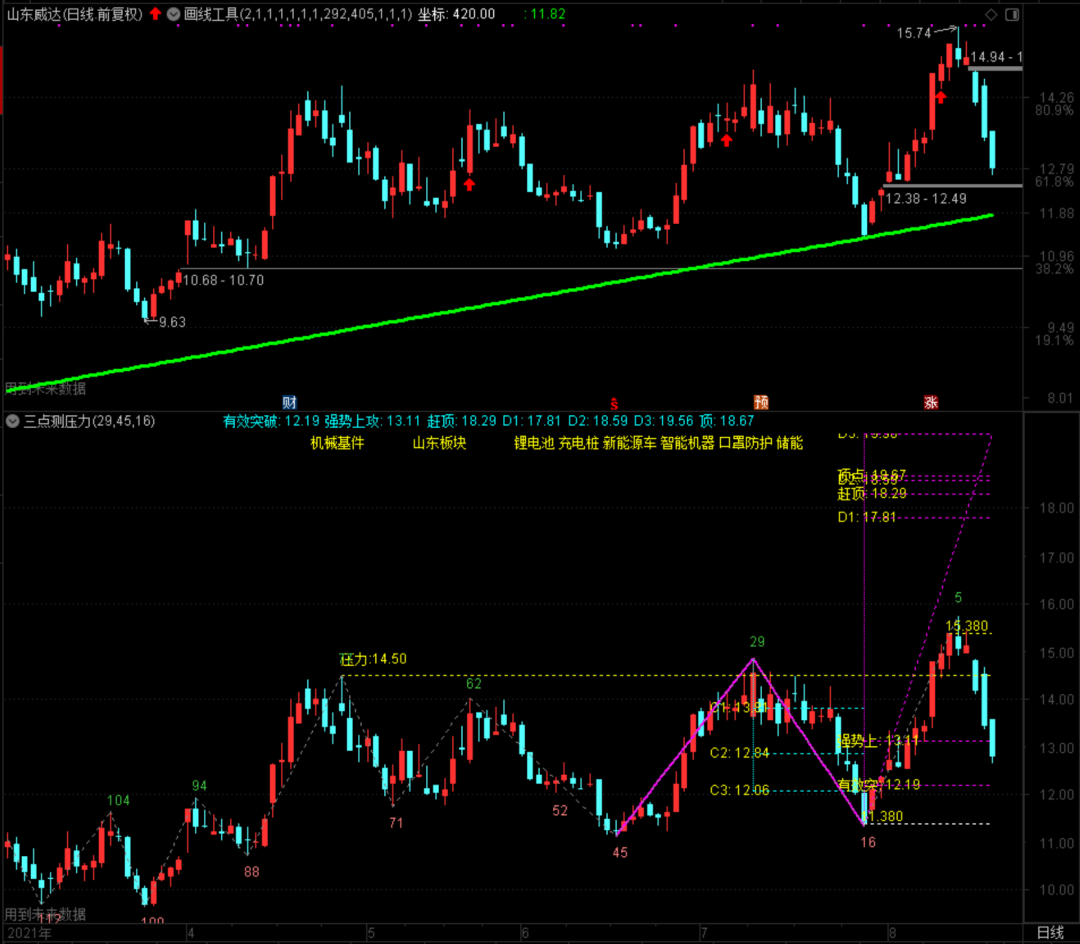Screen dimensions: 1080x944
Task: Click the 压力:14.50 pressure label
Action: tap(373, 660)
